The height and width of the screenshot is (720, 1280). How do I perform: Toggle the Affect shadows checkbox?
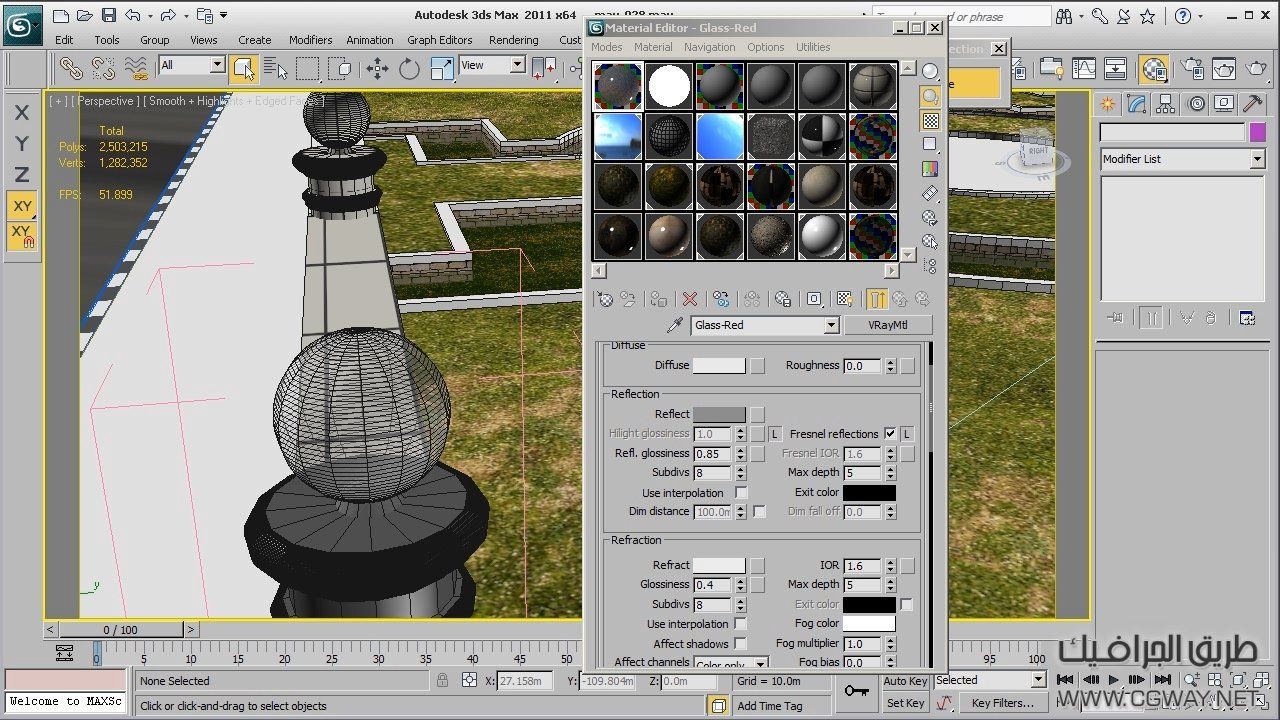[741, 644]
